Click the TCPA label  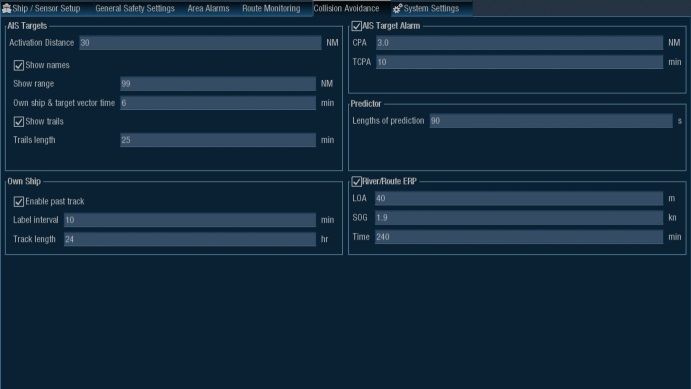[x=361, y=62]
